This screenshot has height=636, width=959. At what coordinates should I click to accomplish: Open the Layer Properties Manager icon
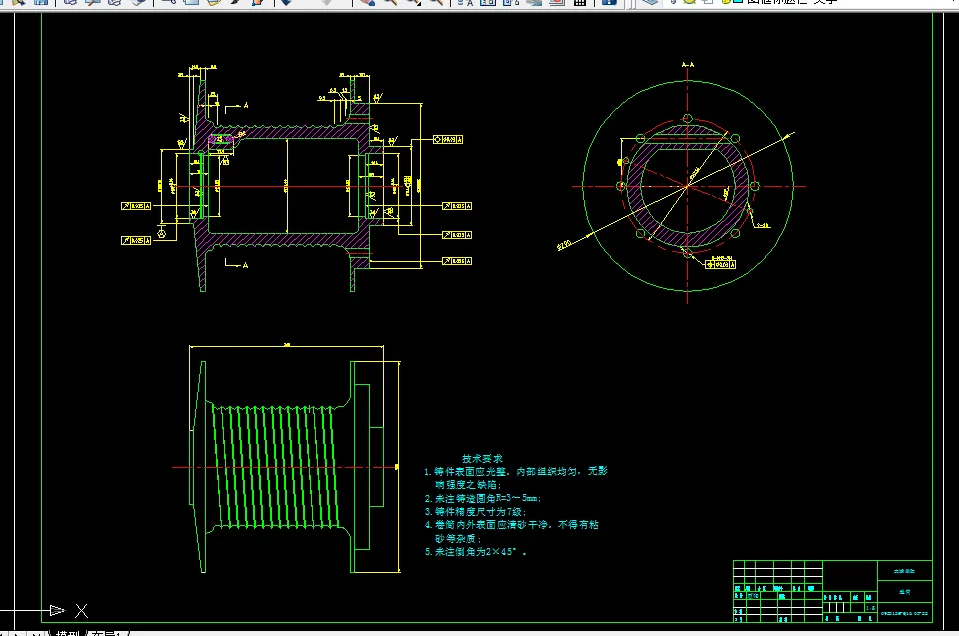651,2
